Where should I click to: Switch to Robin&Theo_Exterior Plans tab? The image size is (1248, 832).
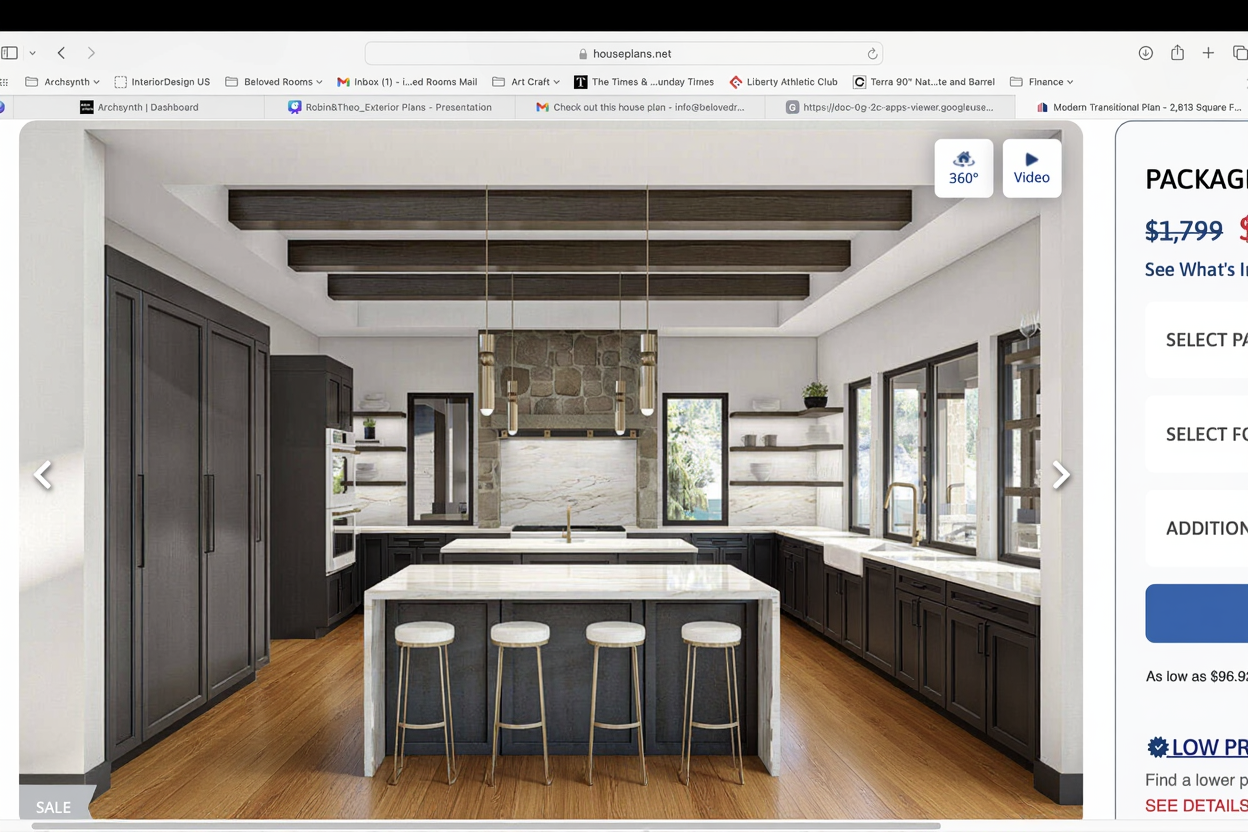390,107
